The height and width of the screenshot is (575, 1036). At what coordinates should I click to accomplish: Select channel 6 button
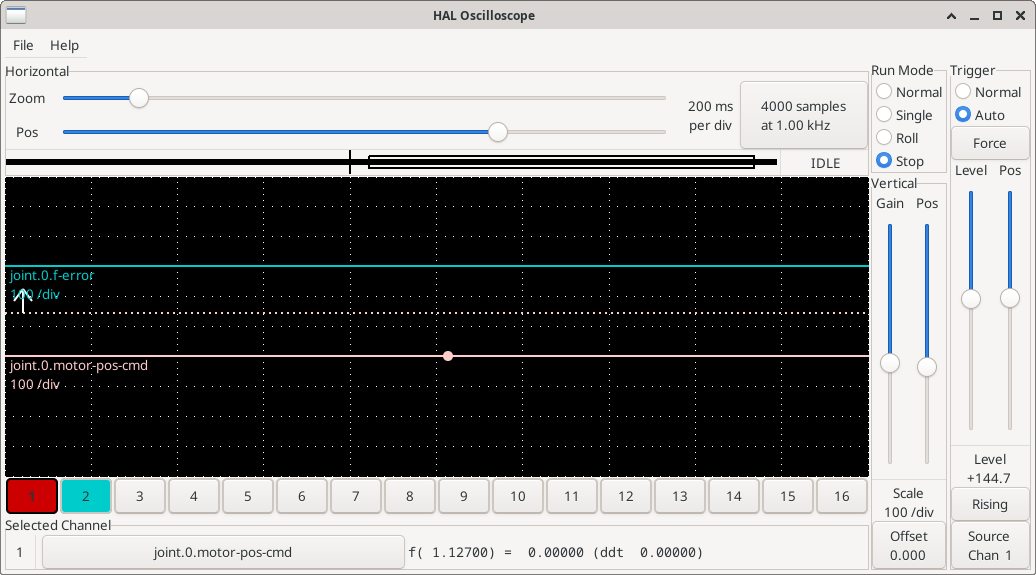coord(302,496)
